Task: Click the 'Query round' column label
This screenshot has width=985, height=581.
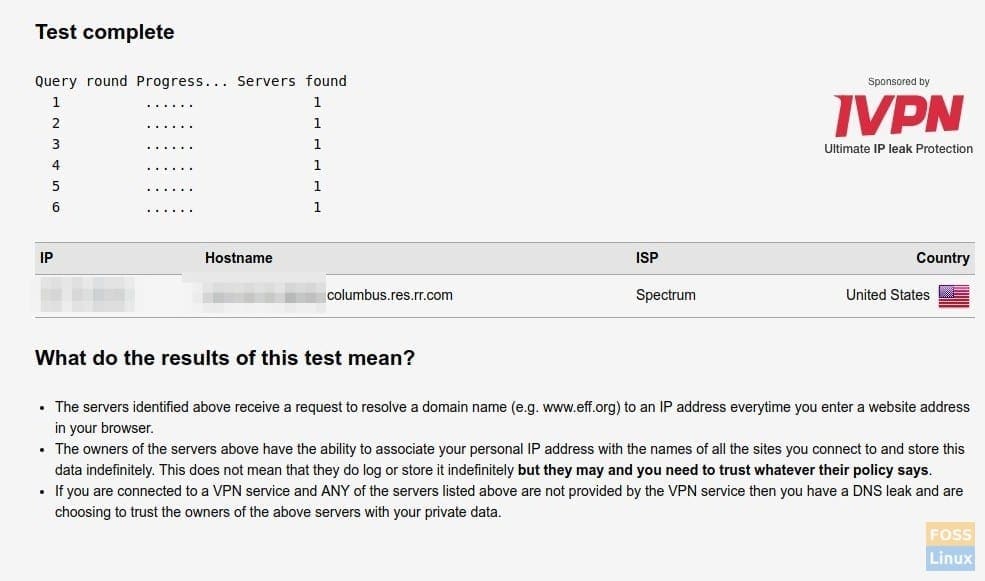Action: pos(81,82)
